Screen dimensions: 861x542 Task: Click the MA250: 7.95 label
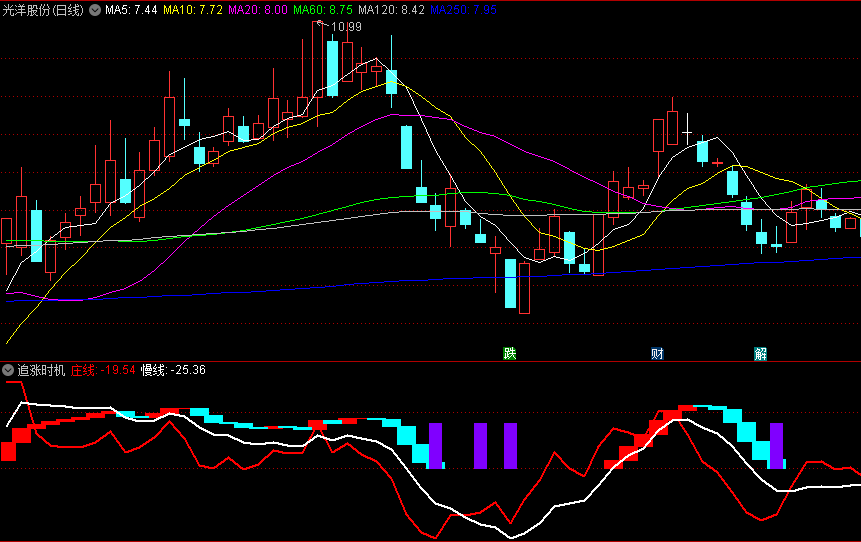click(463, 10)
